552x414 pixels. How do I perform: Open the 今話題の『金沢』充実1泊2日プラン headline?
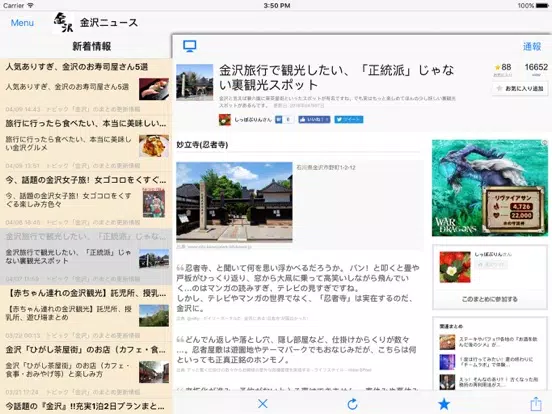click(86, 406)
